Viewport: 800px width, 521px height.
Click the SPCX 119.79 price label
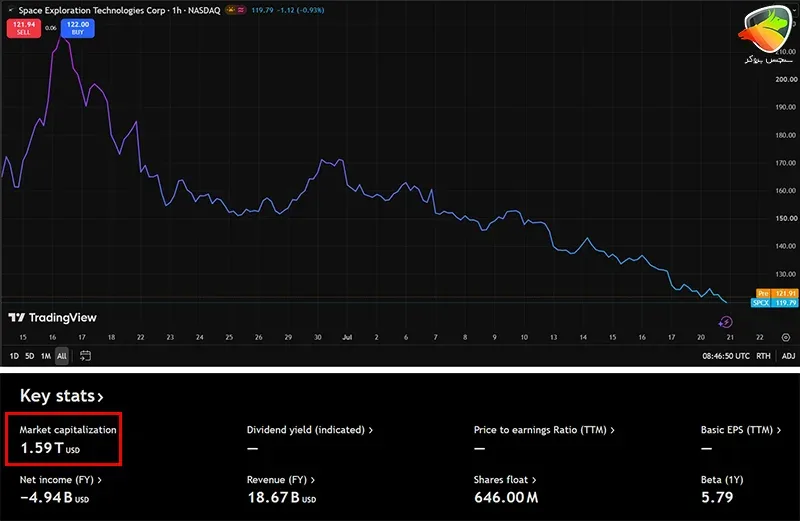774,303
